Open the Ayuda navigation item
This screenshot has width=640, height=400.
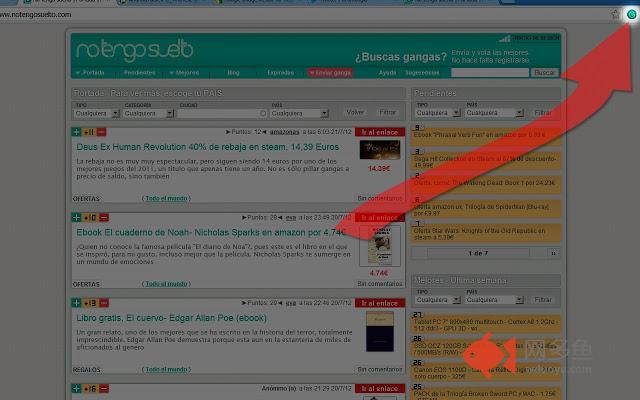(387, 73)
